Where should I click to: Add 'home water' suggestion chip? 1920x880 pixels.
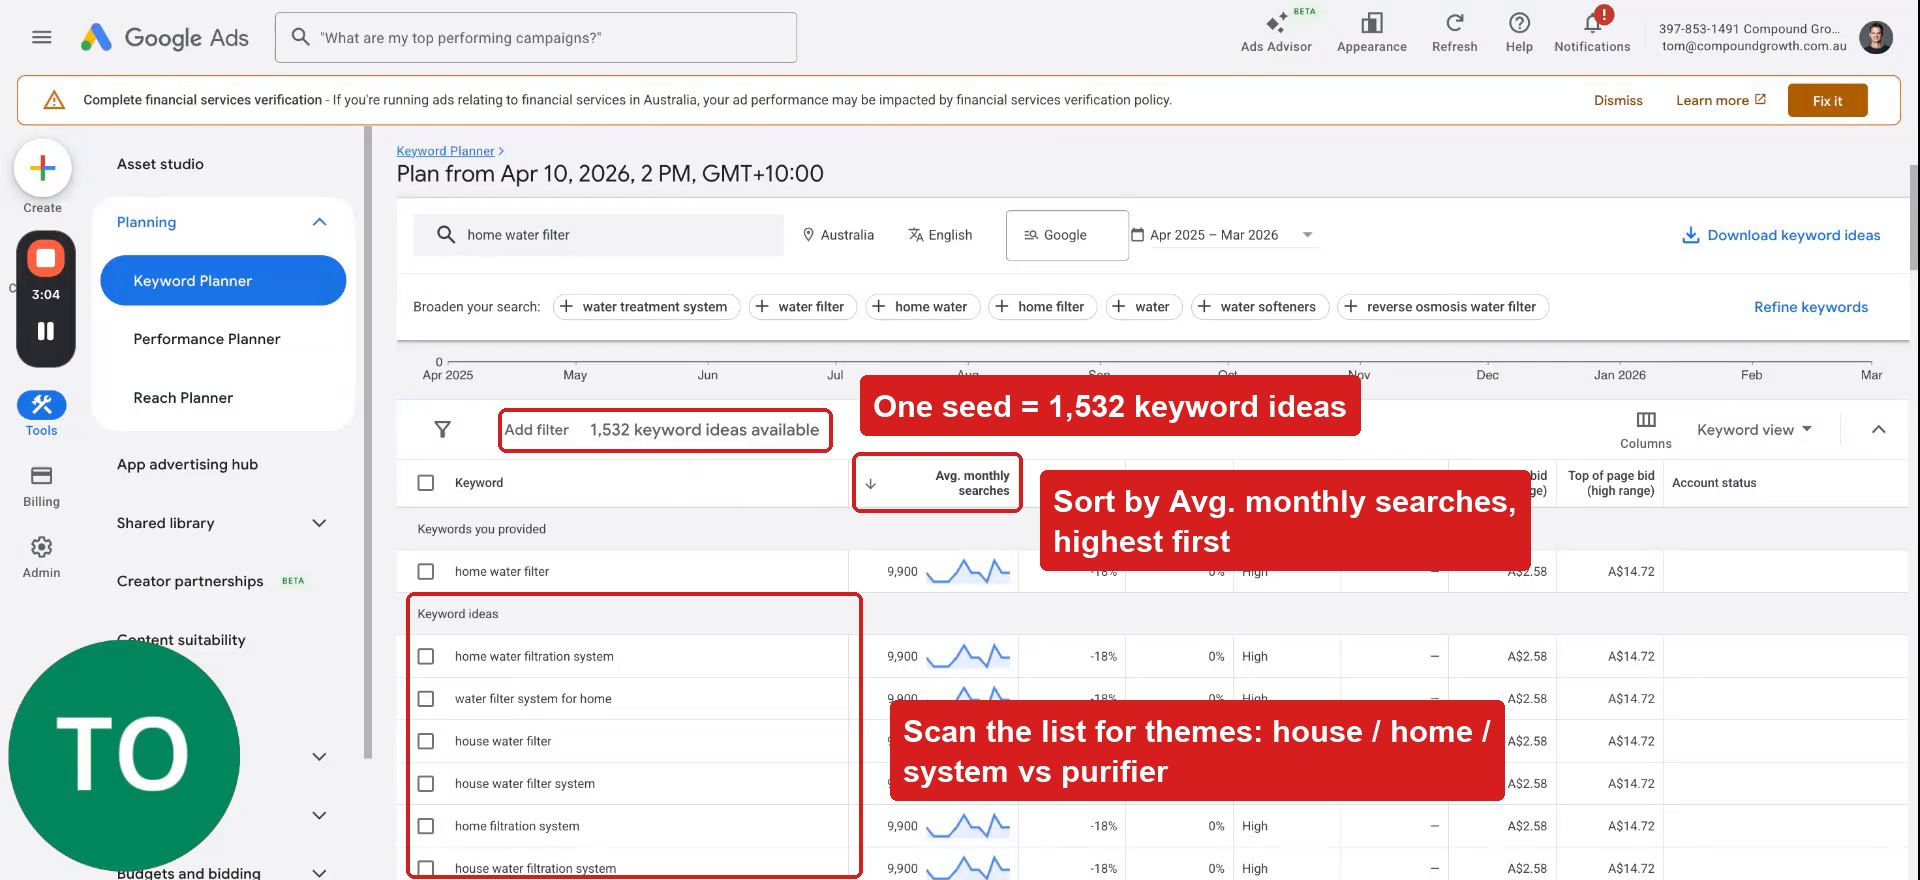pos(921,307)
